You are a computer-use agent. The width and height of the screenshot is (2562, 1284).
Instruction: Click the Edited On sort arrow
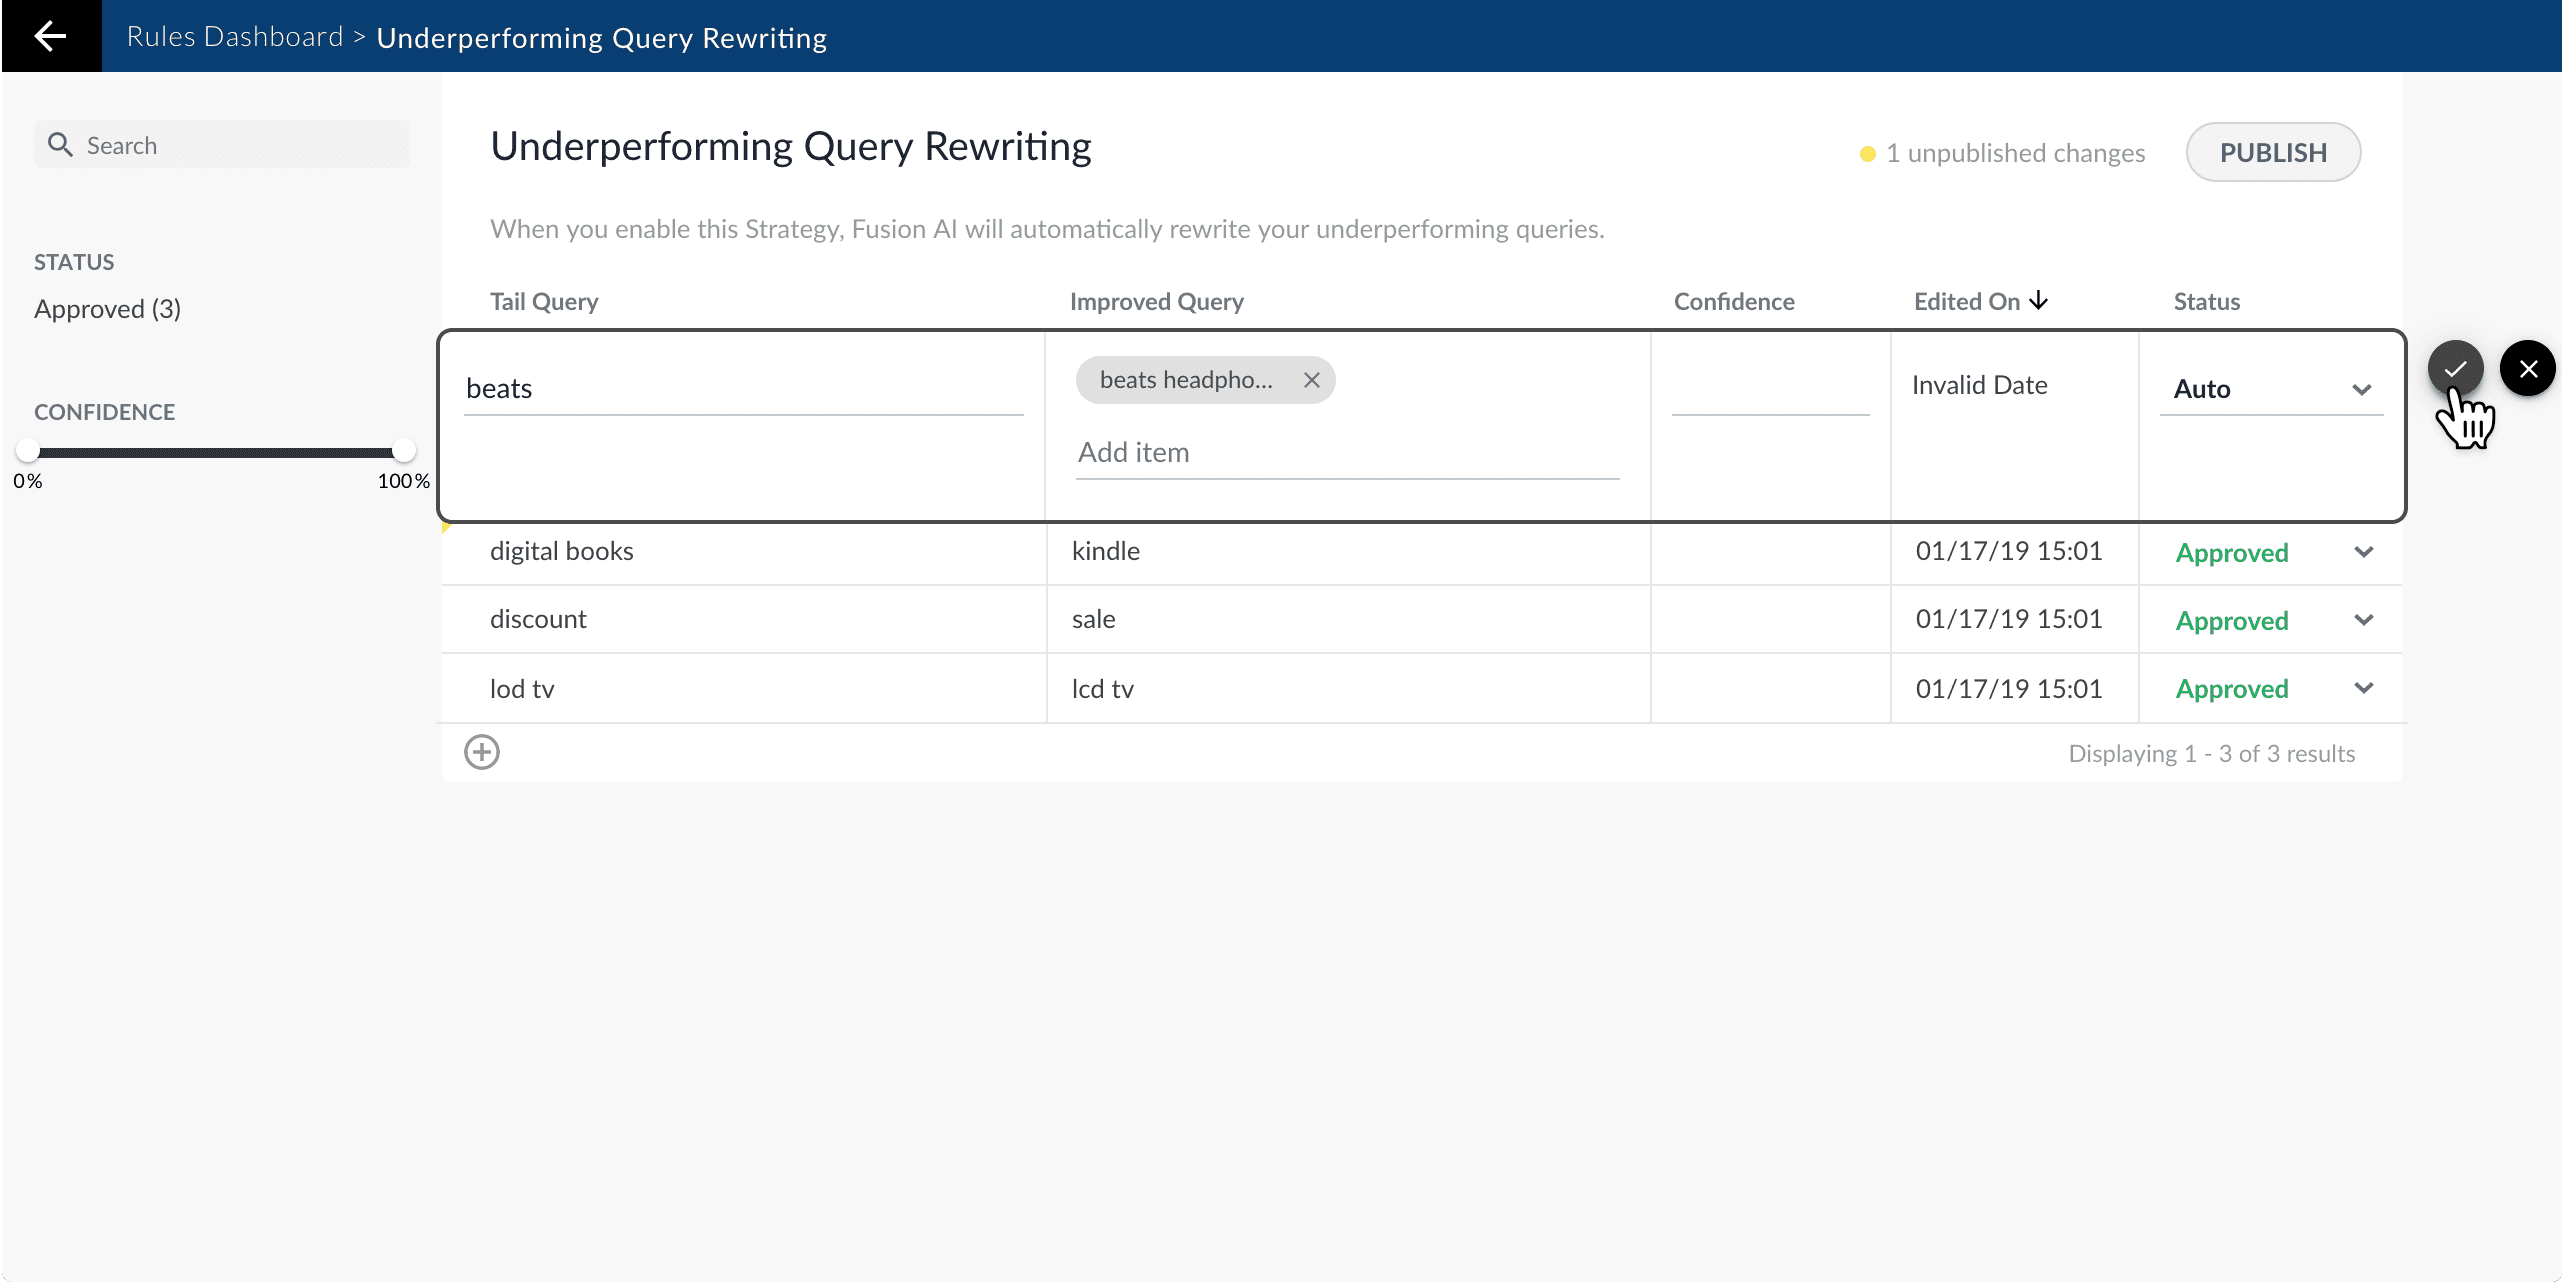[2038, 300]
